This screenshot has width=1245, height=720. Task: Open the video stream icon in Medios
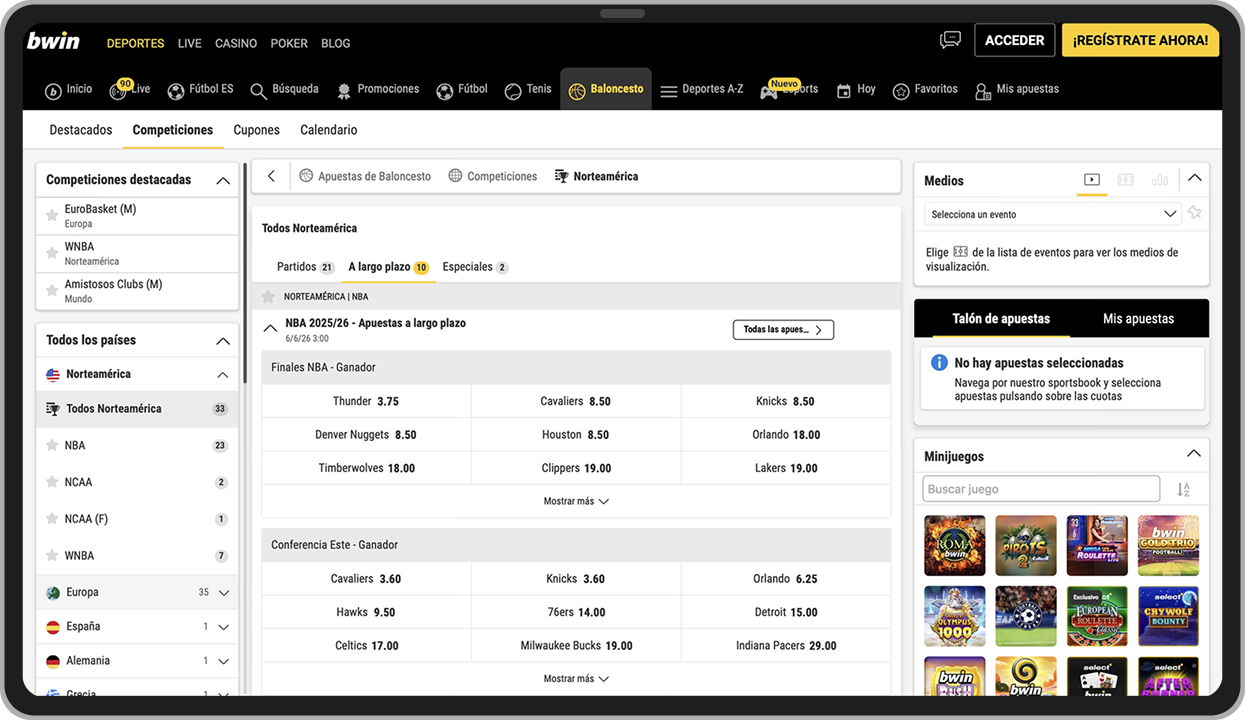(x=1092, y=180)
